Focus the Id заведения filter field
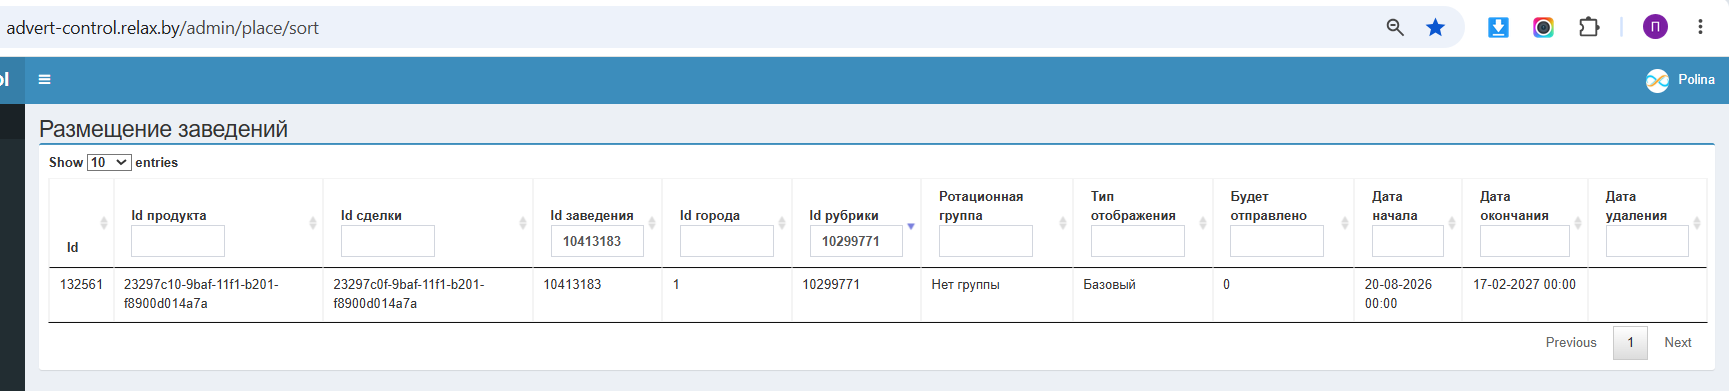 [x=597, y=241]
